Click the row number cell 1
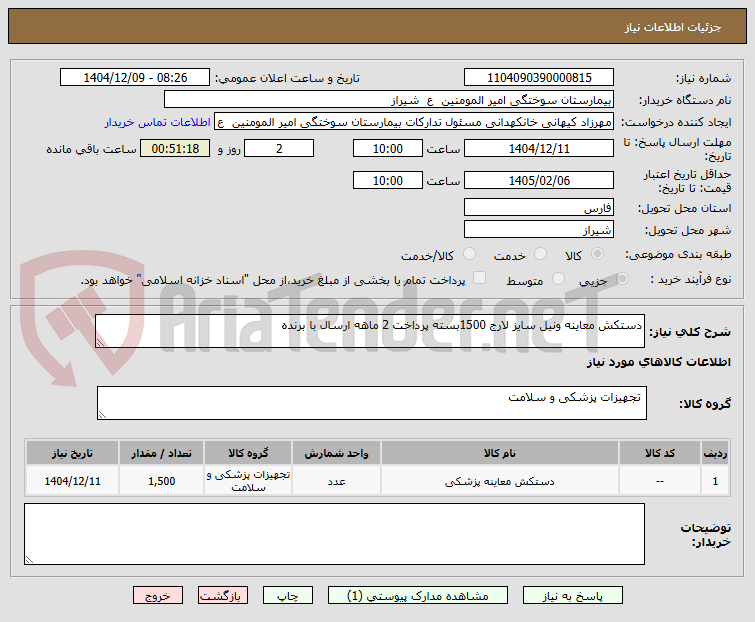Screen dimensions: 755x622 pyautogui.click(x=715, y=481)
